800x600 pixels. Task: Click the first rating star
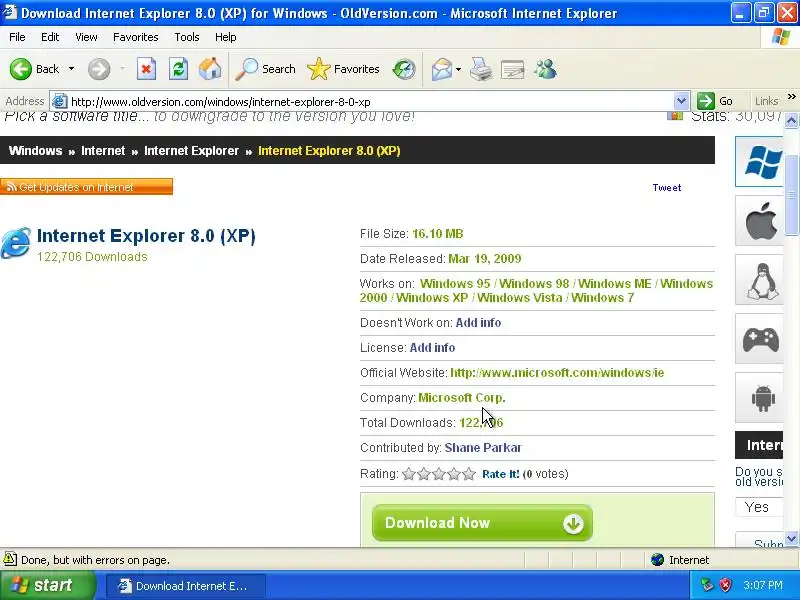pos(408,474)
